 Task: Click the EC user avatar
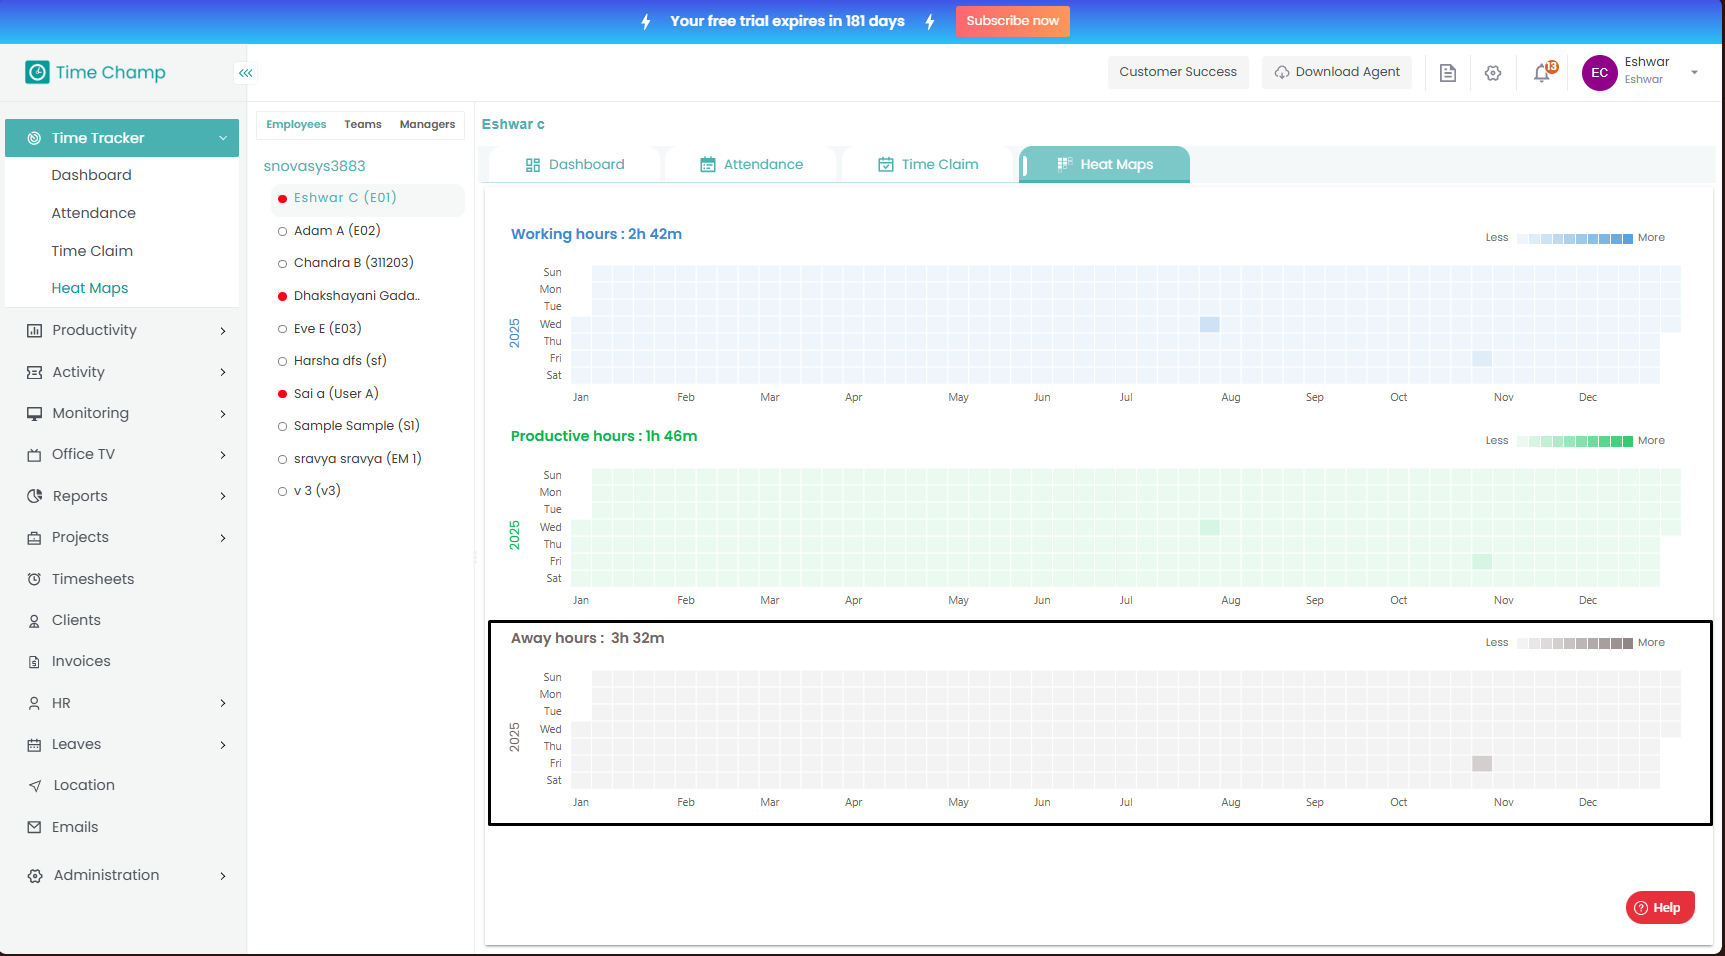pyautogui.click(x=1599, y=73)
